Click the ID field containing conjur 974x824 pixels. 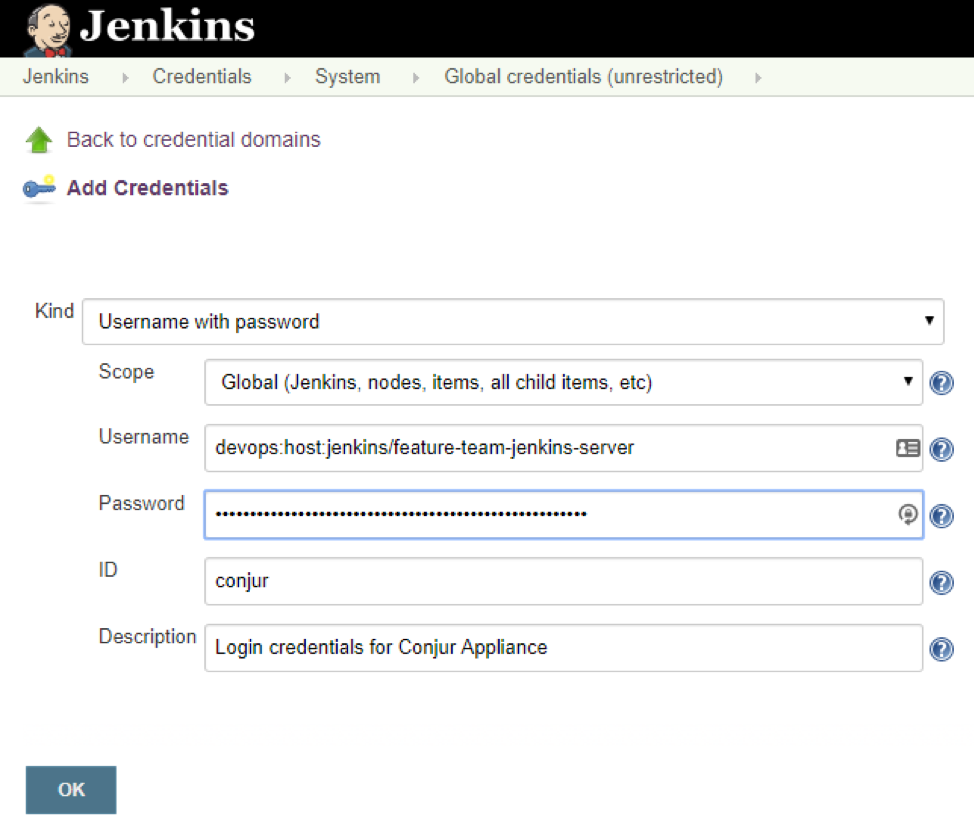pos(563,581)
